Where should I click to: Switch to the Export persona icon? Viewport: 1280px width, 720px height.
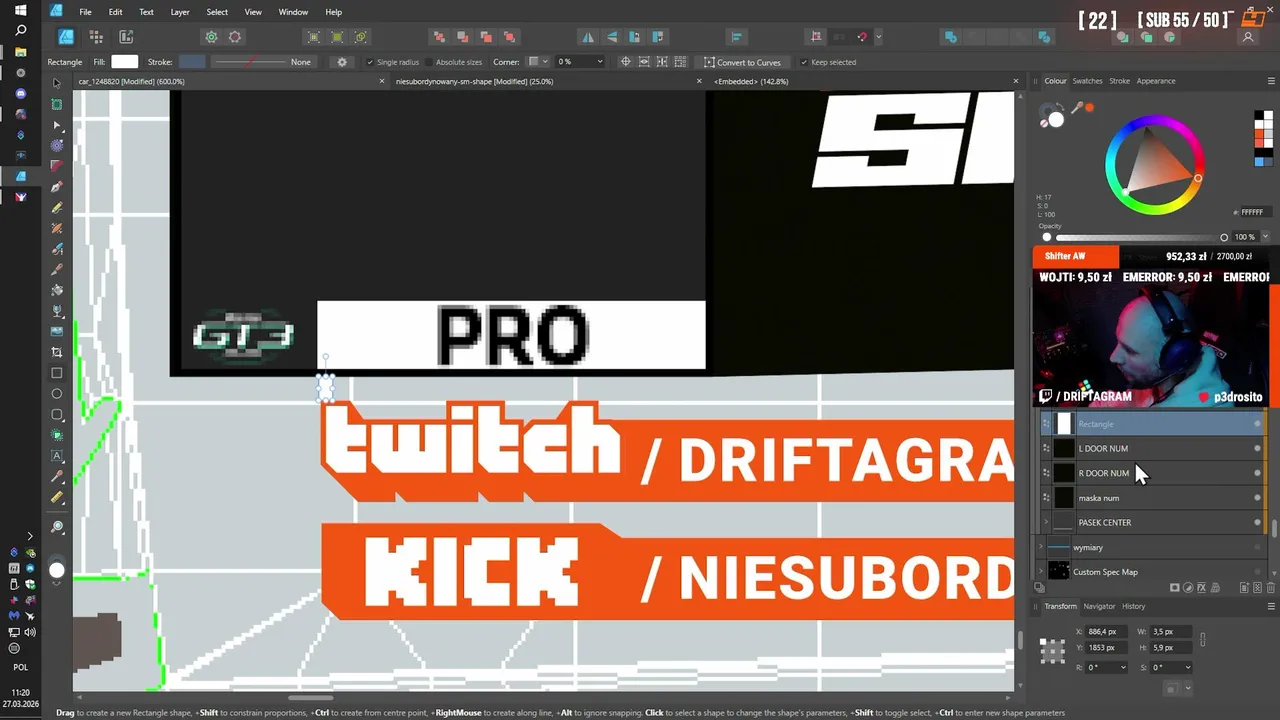pos(126,37)
